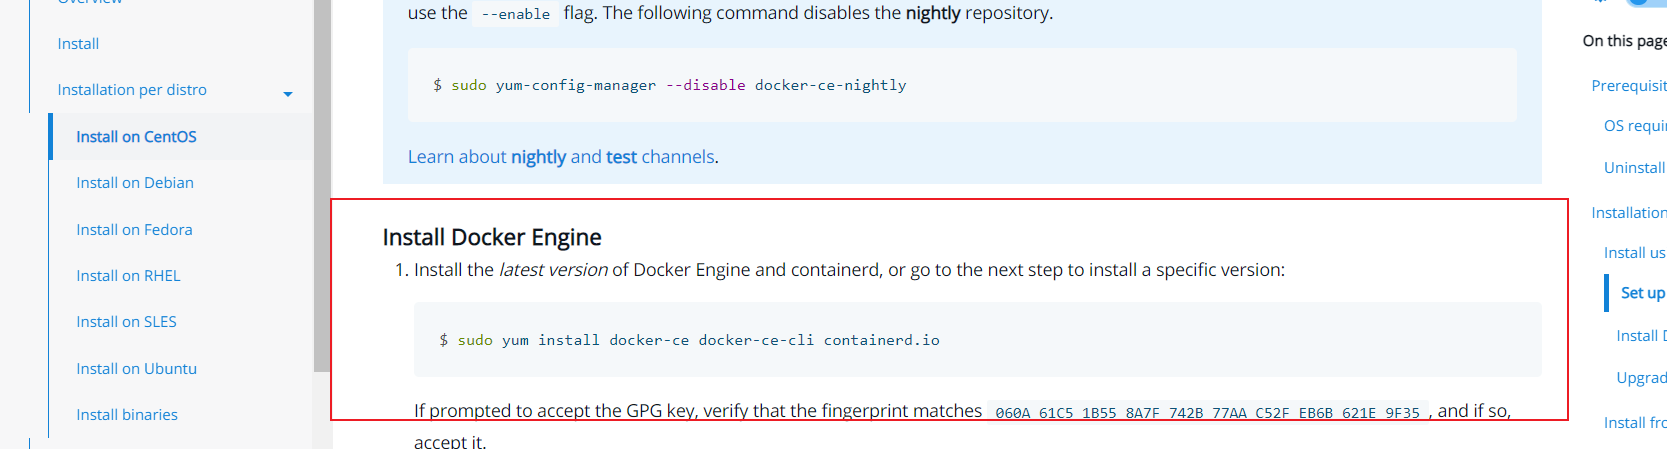1667x449 pixels.
Task: Click the yum-config-manager disable command block
Action: click(961, 85)
